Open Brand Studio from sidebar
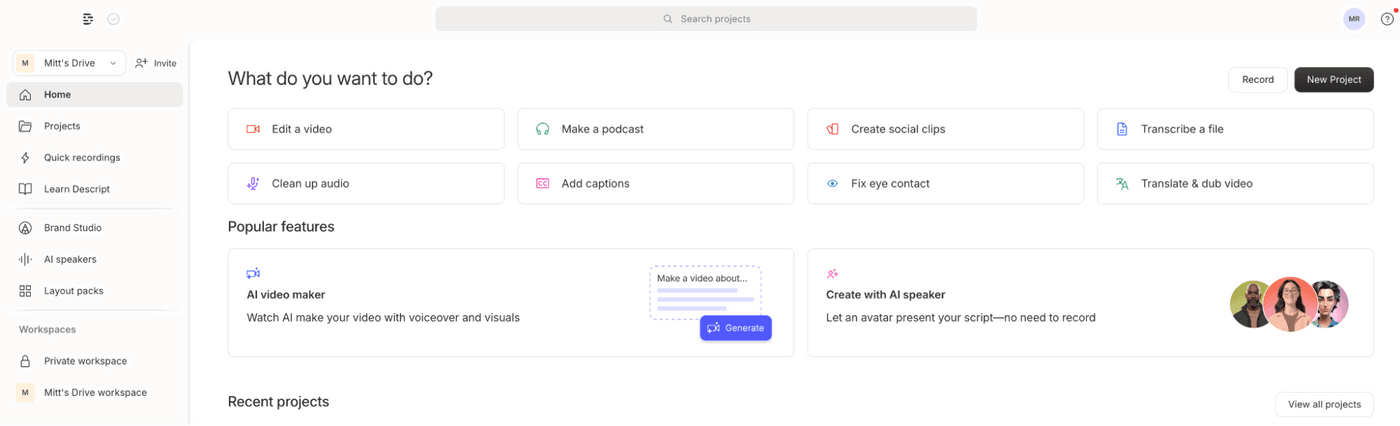The image size is (1400, 426). tap(72, 228)
